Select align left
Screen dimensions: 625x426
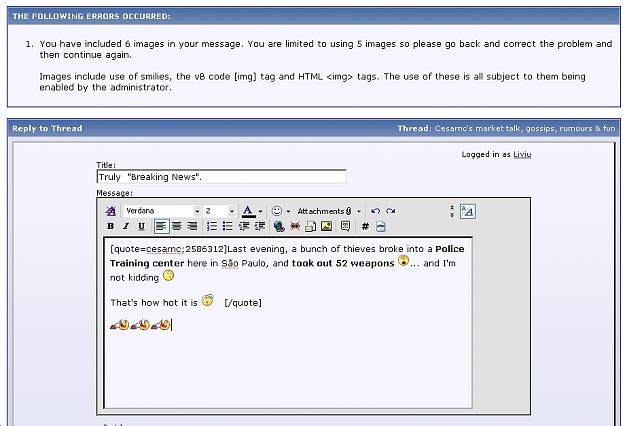coord(161,226)
